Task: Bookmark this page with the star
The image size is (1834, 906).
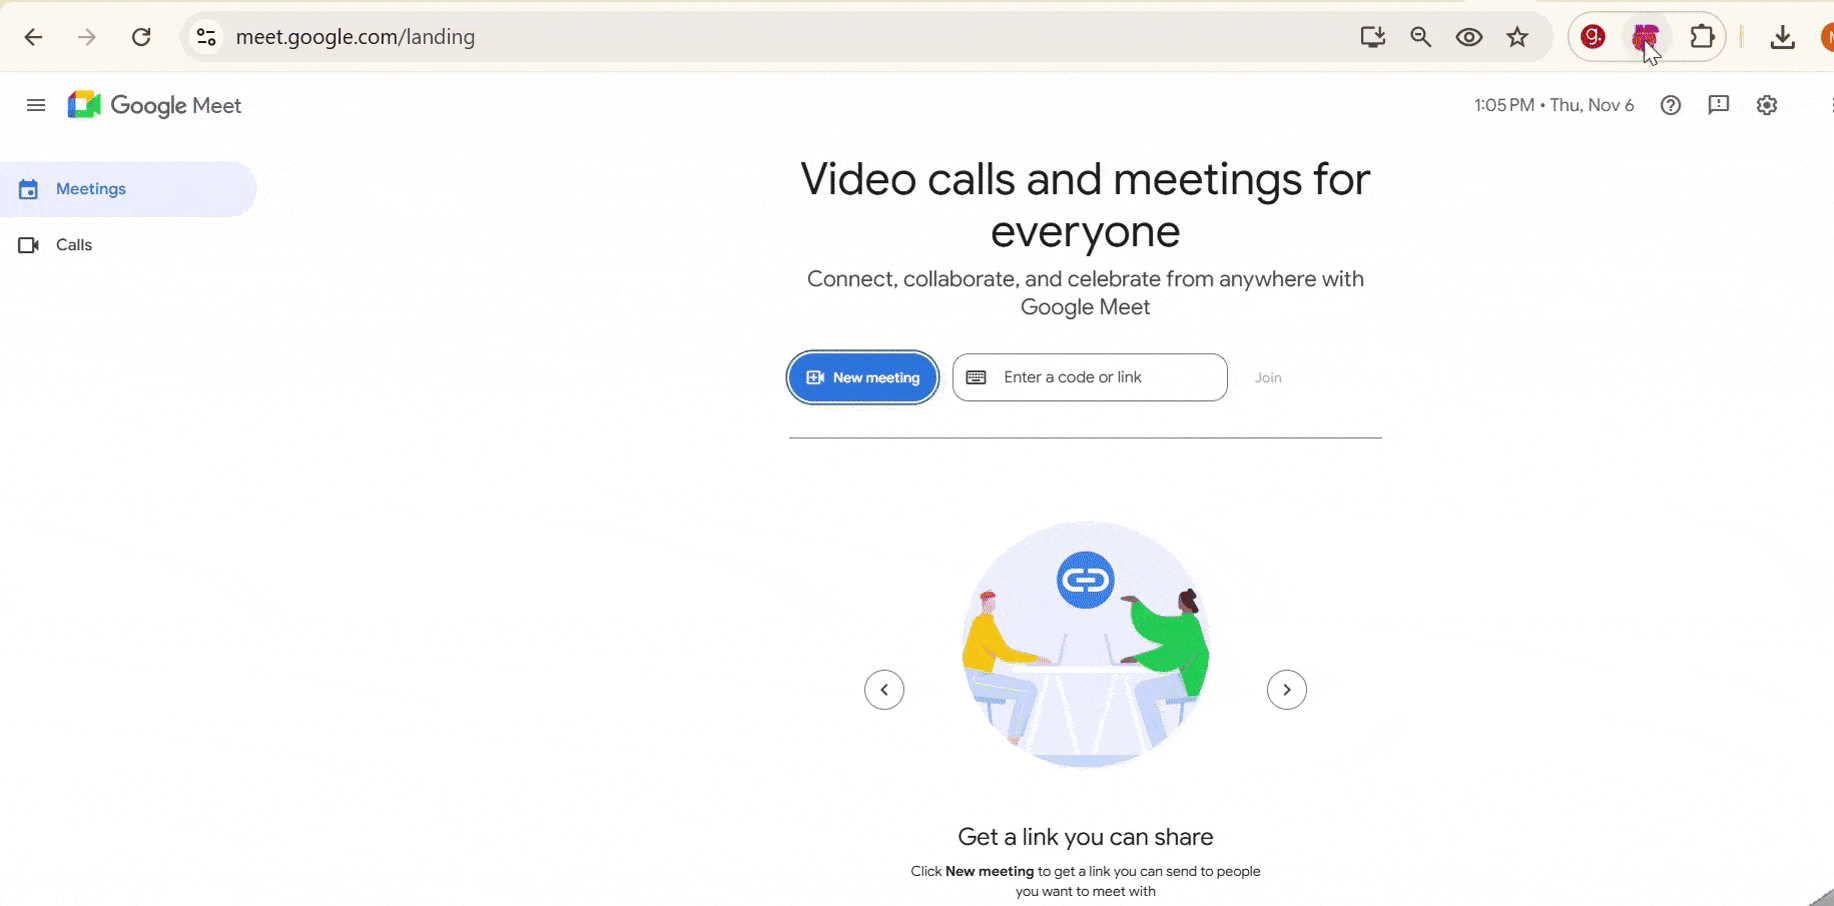Action: pyautogui.click(x=1518, y=37)
